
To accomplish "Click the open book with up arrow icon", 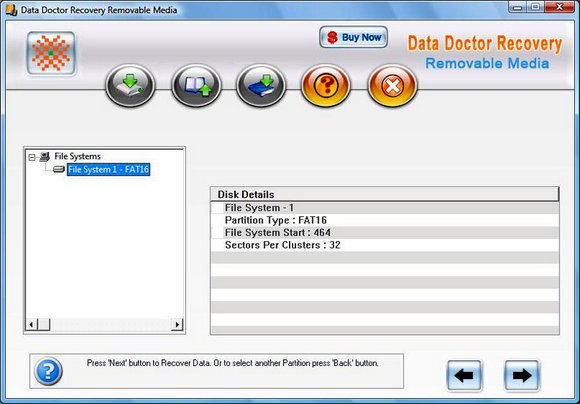I will 196,85.
